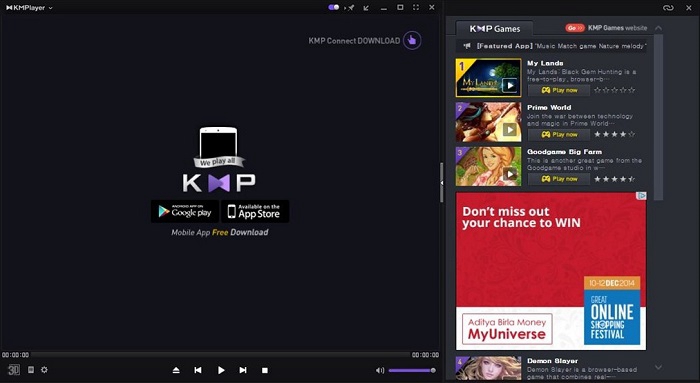700x383 pixels.
Task: Expand down chevron in games panel
Action: [658, 367]
